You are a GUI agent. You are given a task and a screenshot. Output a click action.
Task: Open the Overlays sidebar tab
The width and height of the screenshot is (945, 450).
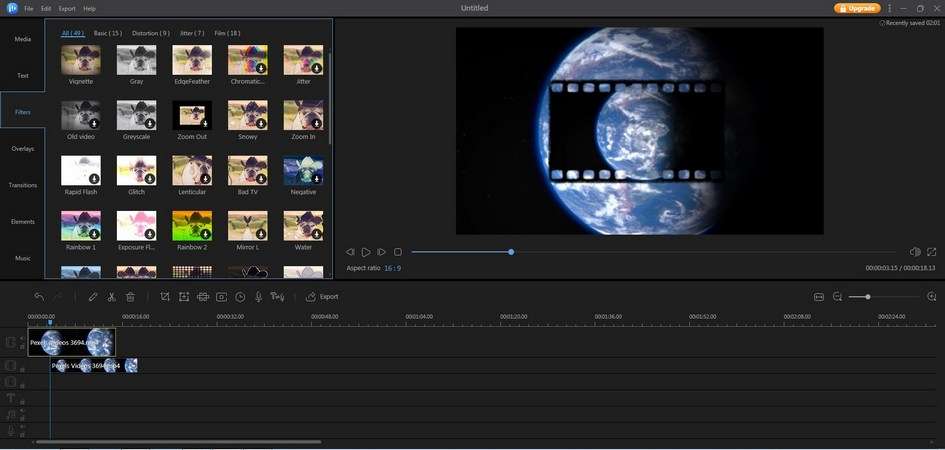(x=22, y=149)
